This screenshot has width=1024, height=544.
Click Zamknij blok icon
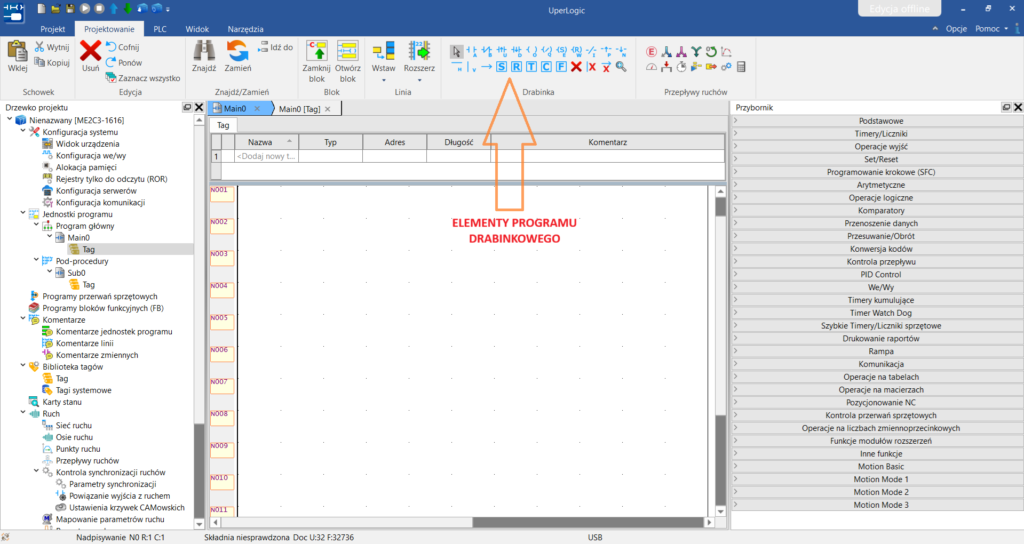pos(317,51)
